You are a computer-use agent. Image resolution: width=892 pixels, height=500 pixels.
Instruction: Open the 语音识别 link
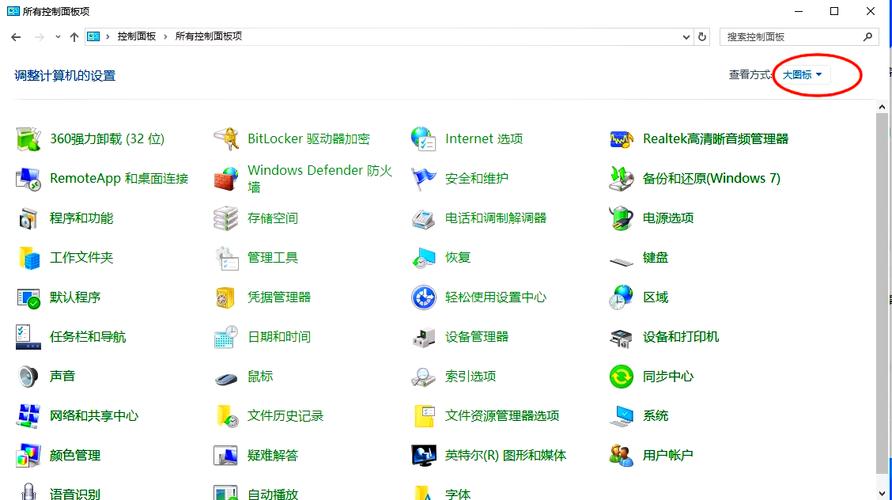pyautogui.click(x=75, y=494)
